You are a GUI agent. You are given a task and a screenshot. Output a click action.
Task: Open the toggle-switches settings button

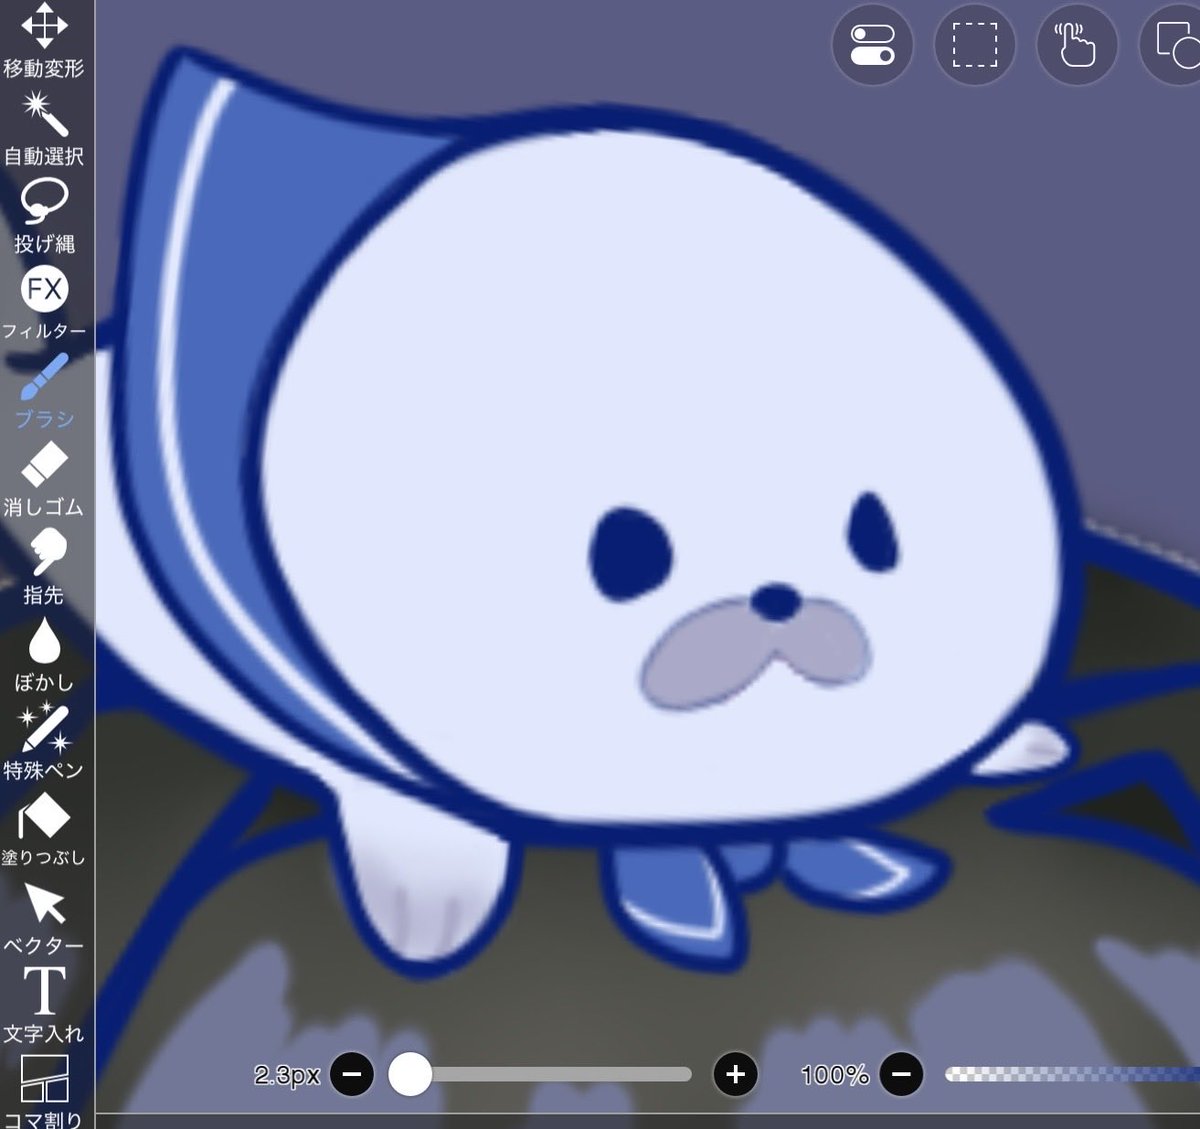(872, 45)
